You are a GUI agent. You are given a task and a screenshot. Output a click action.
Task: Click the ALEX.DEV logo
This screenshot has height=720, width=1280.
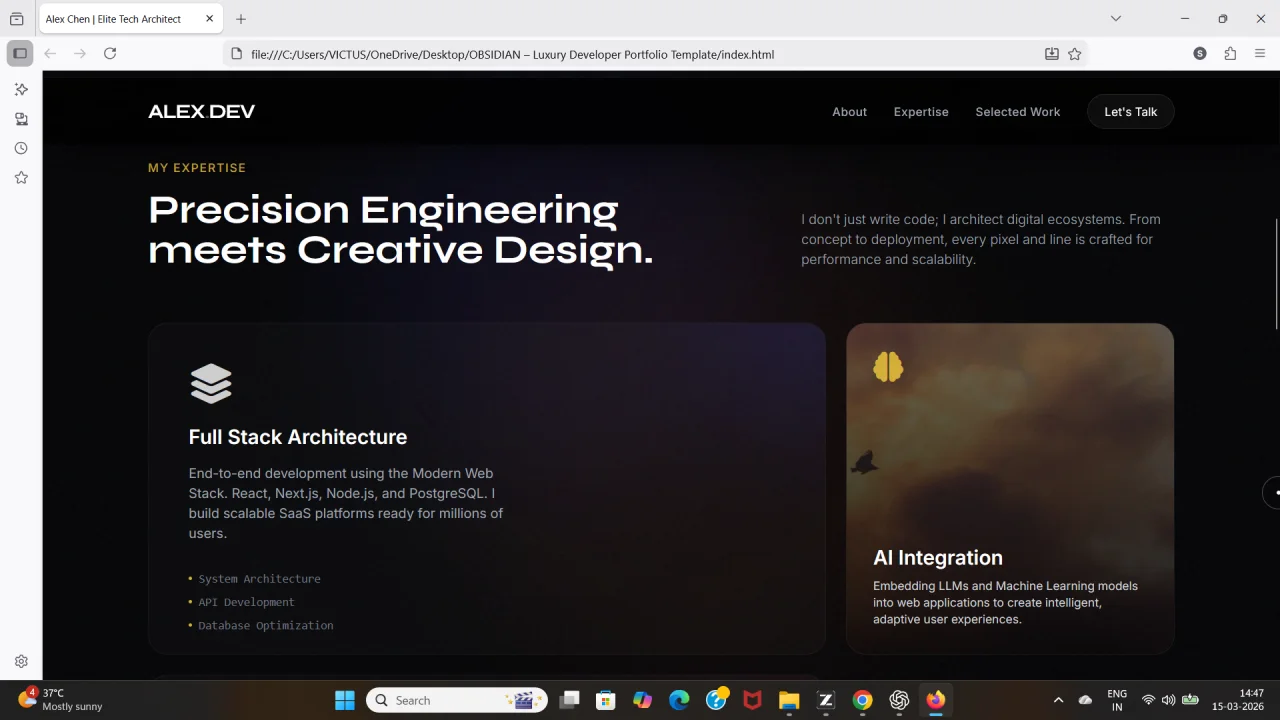pos(202,112)
